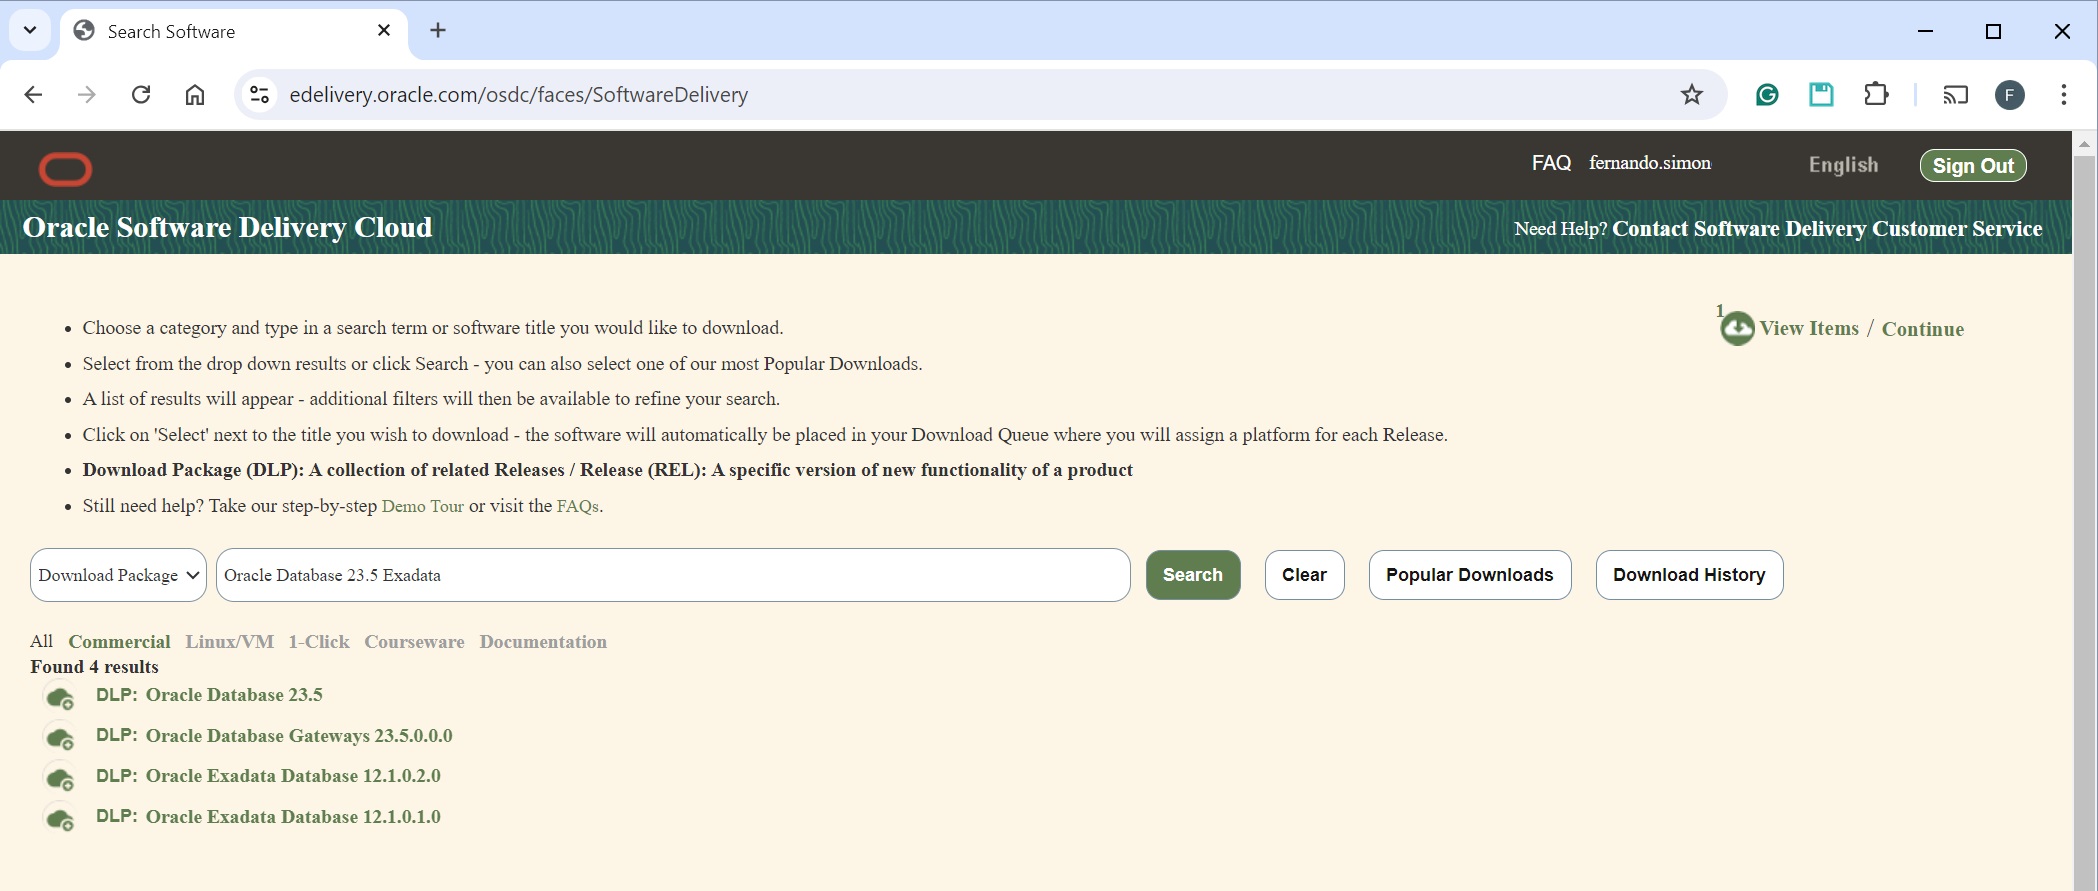The height and width of the screenshot is (891, 2098).
Task: Click the browser address bar URL
Action: [x=519, y=95]
